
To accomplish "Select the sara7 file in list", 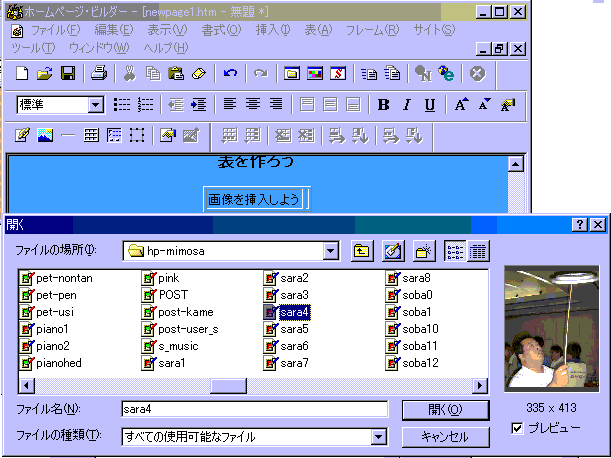I will click(x=294, y=363).
